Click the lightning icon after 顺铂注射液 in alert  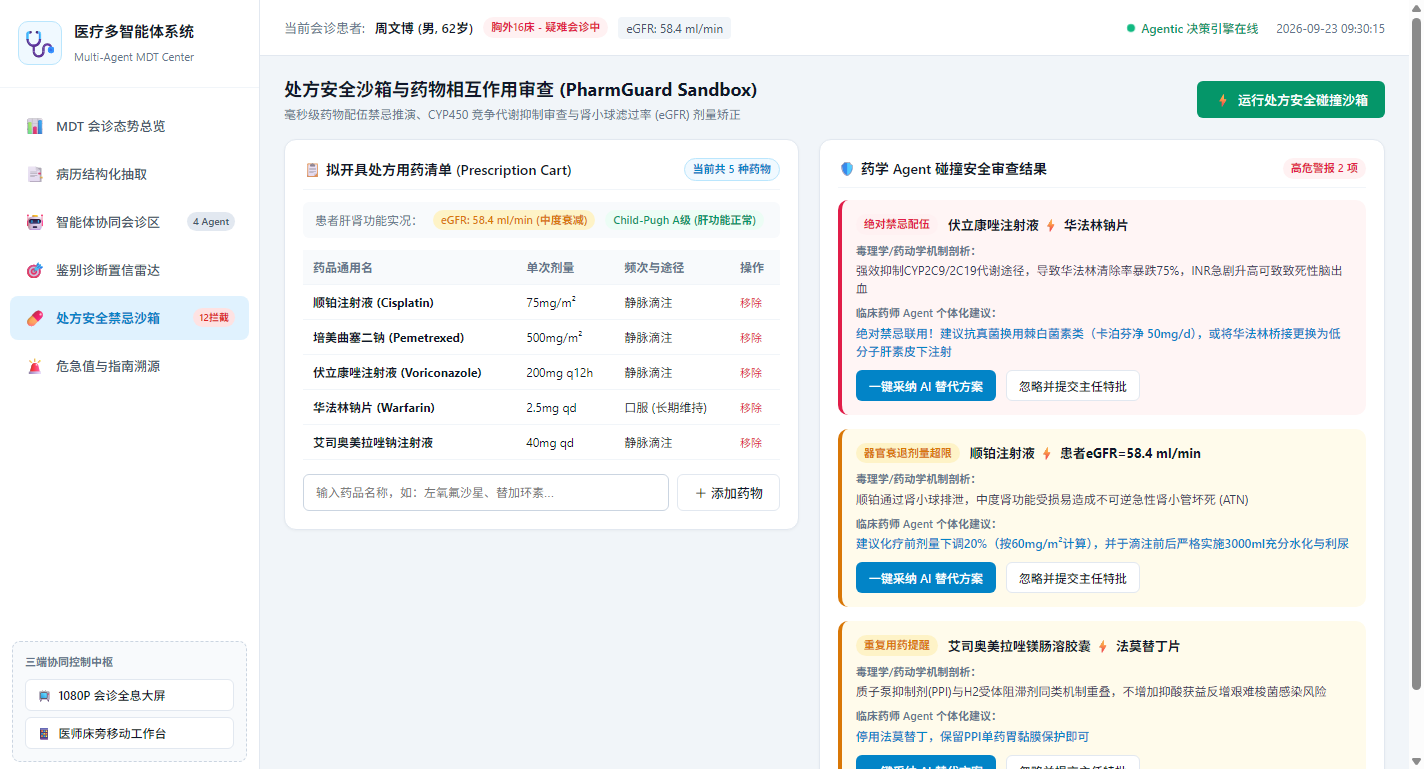(x=1047, y=453)
